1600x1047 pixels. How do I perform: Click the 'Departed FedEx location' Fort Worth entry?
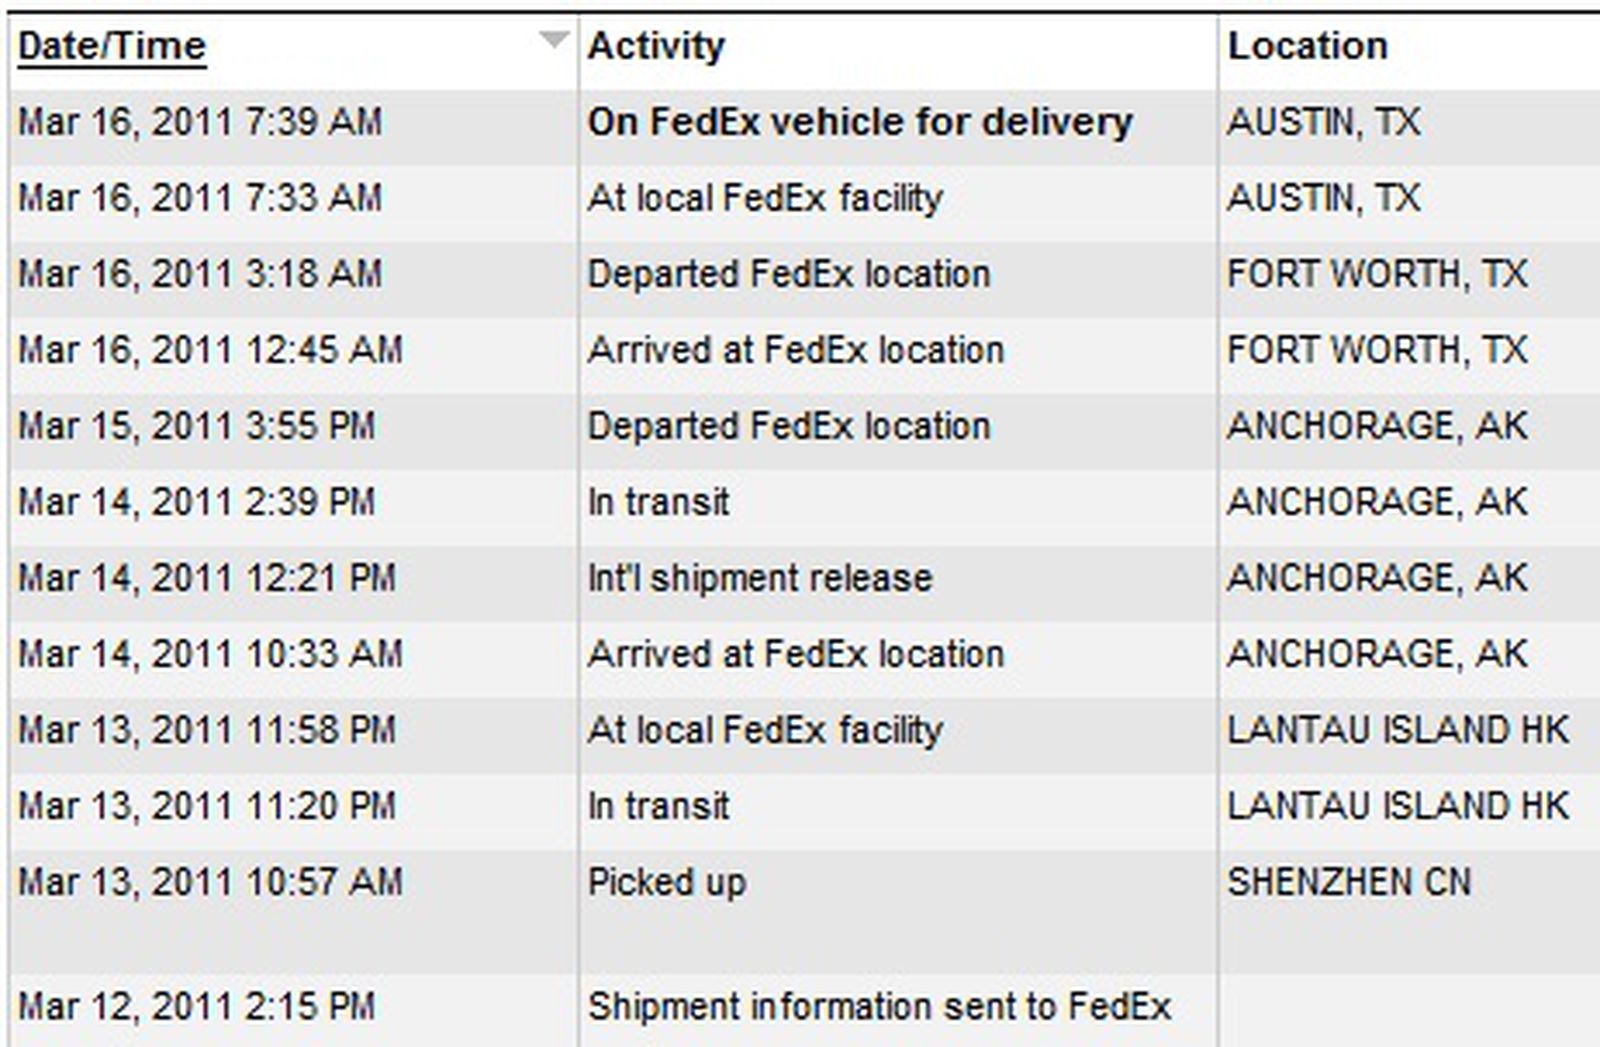point(788,273)
